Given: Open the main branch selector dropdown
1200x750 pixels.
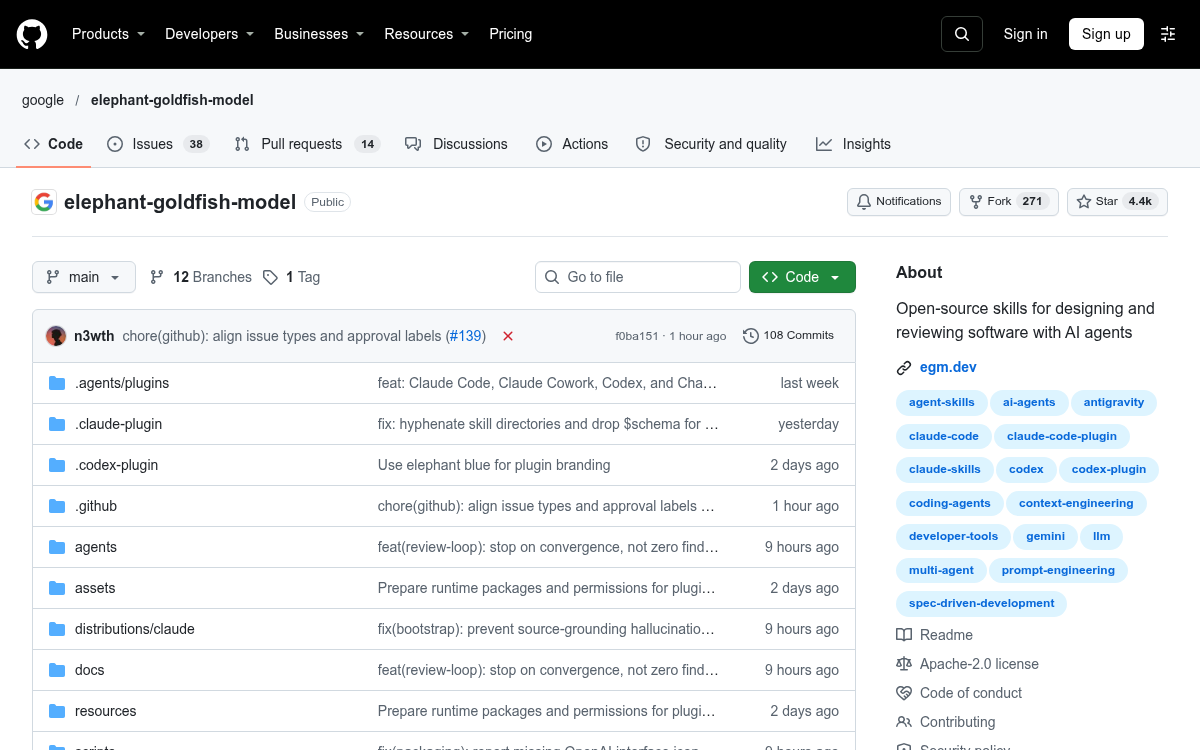Looking at the screenshot, I should (x=84, y=277).
